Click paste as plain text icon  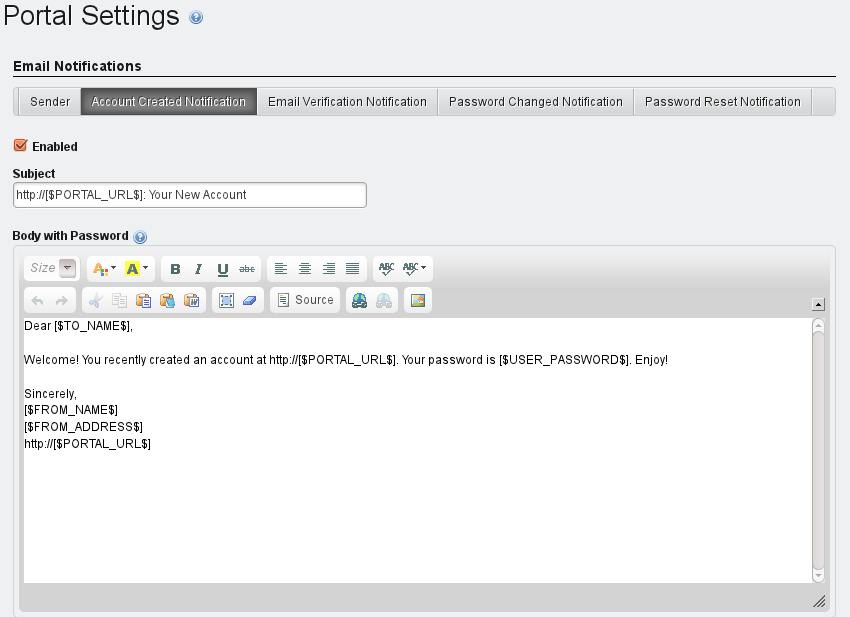[167, 300]
